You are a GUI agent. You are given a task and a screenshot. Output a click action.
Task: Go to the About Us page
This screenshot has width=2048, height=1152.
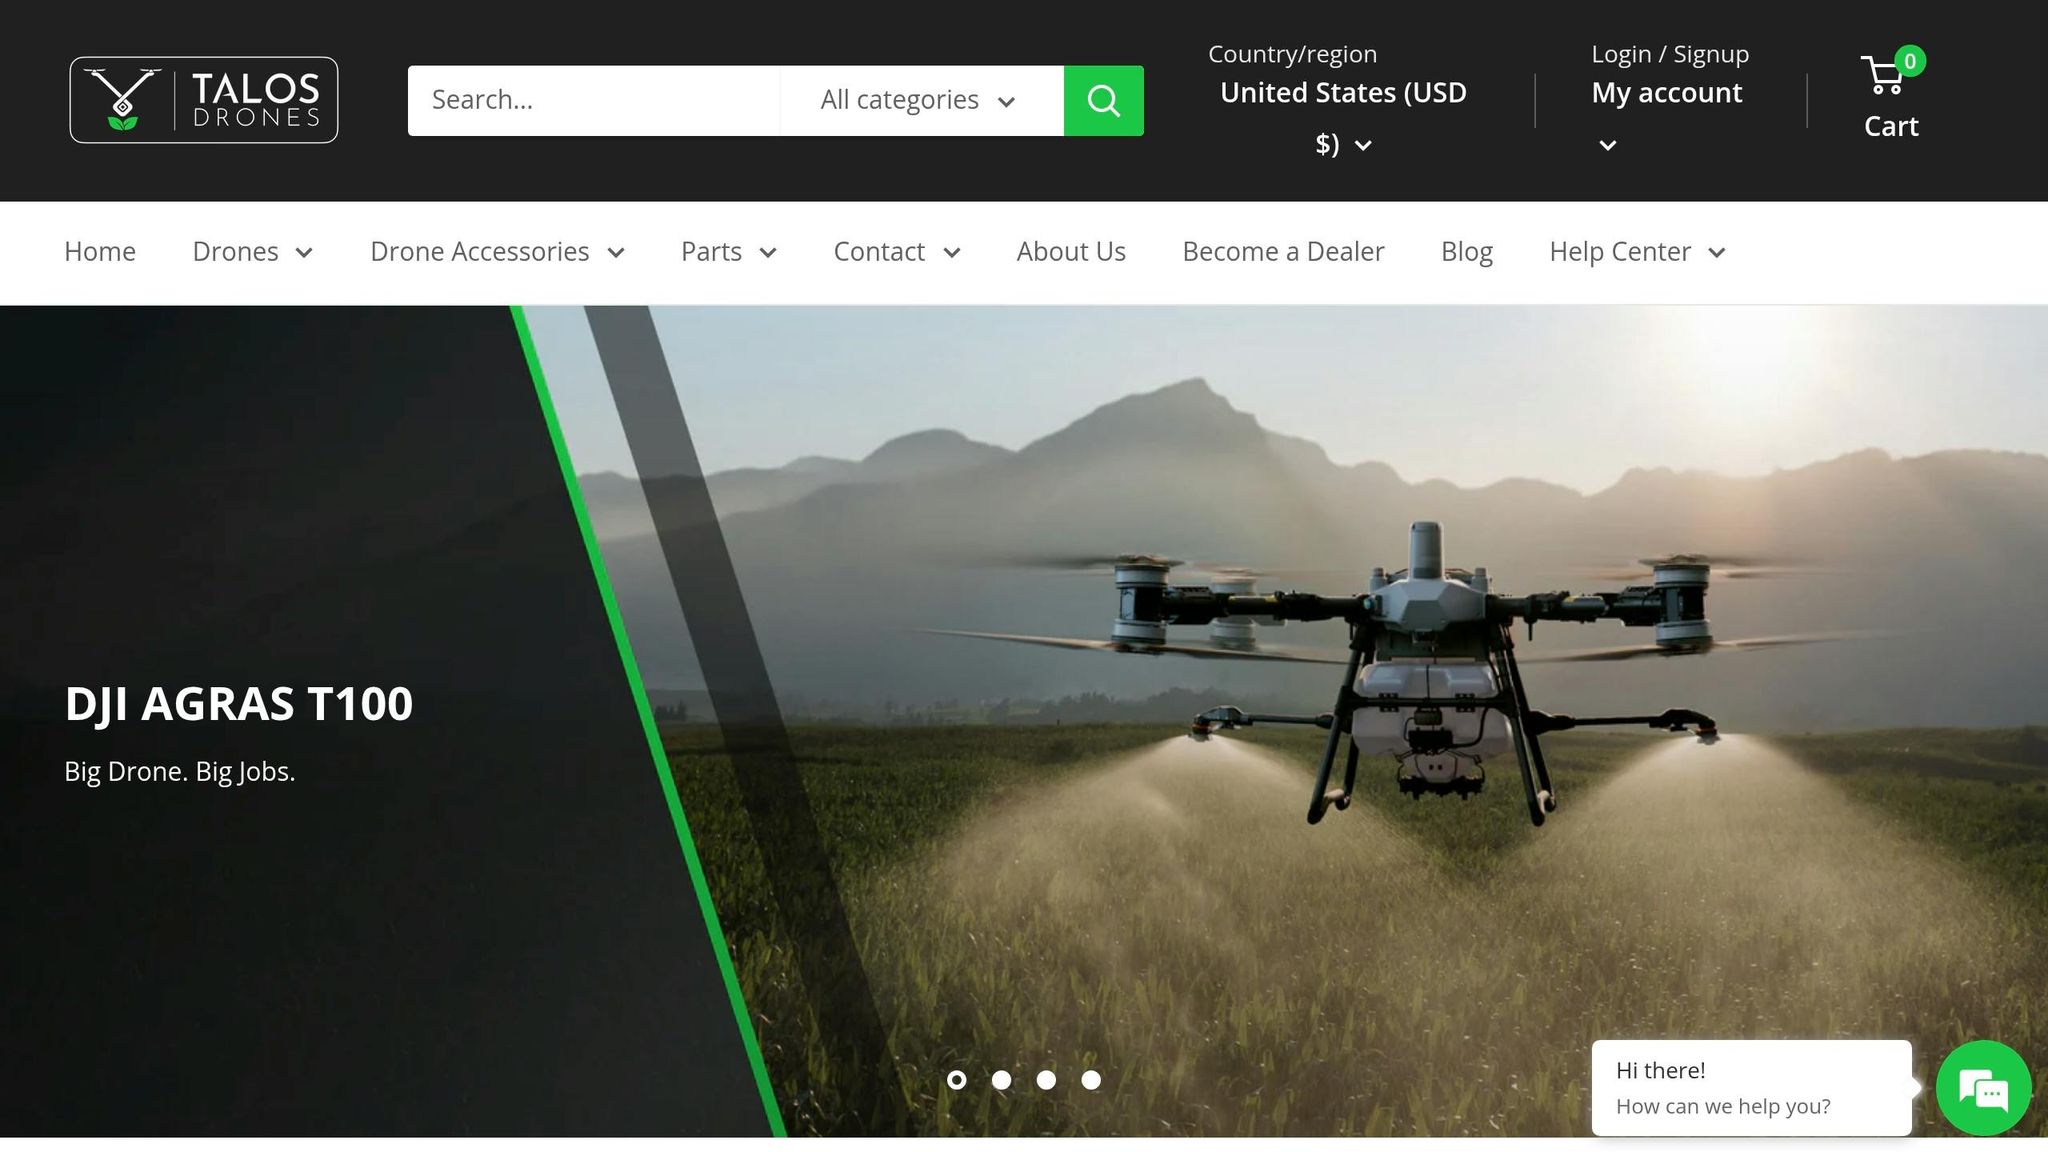(1070, 252)
